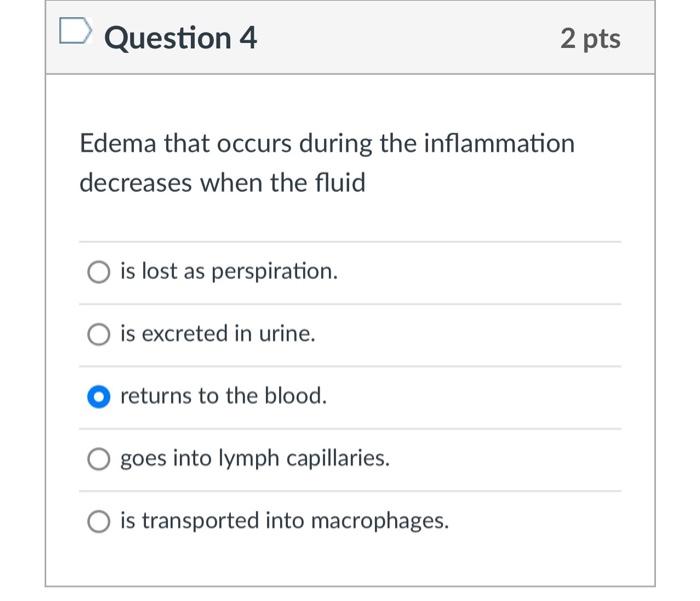Pick the "goes into lymph capillaries" radio button
Image resolution: width=700 pixels, height=601 pixels.
pyautogui.click(x=99, y=459)
